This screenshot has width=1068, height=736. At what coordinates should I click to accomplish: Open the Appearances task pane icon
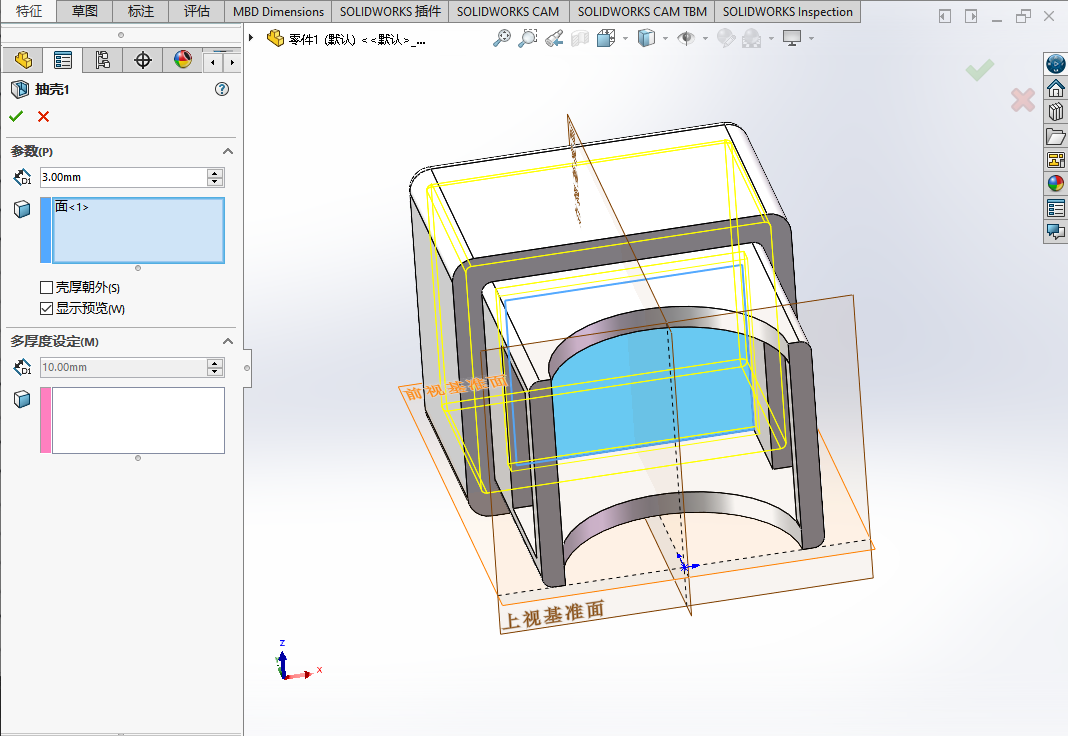[1055, 184]
